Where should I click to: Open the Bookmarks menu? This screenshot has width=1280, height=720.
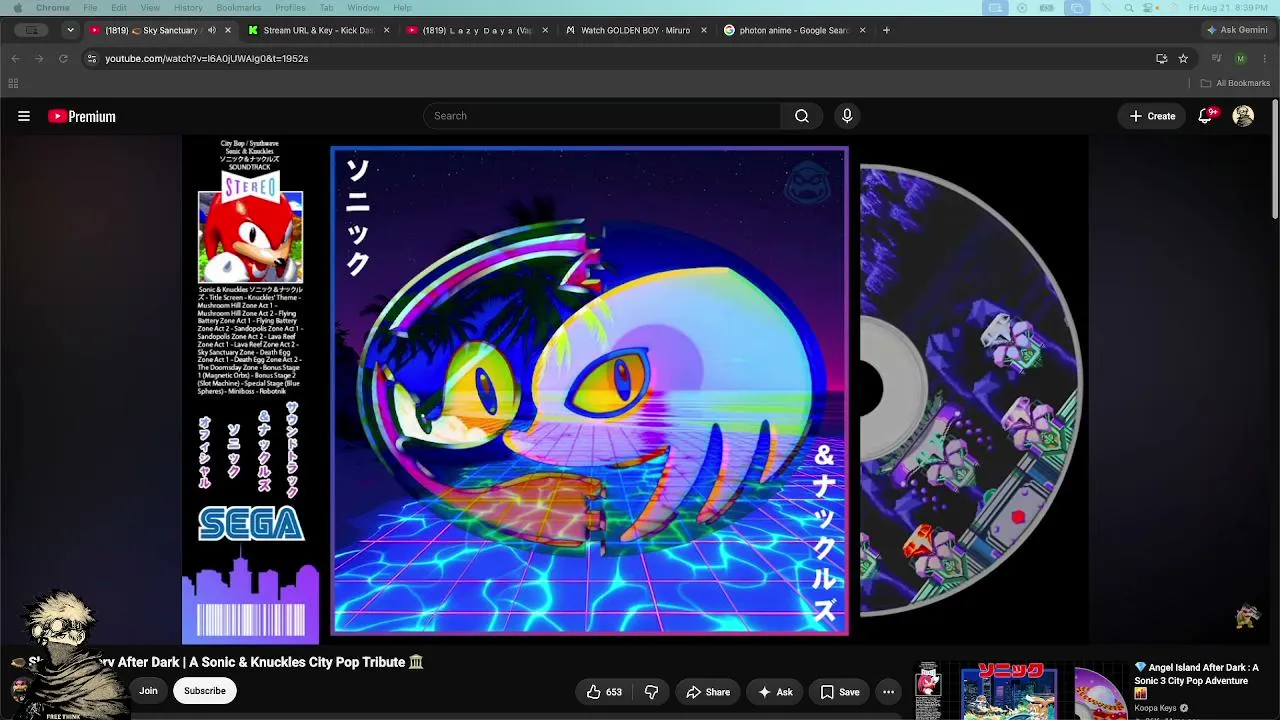click(x=239, y=8)
